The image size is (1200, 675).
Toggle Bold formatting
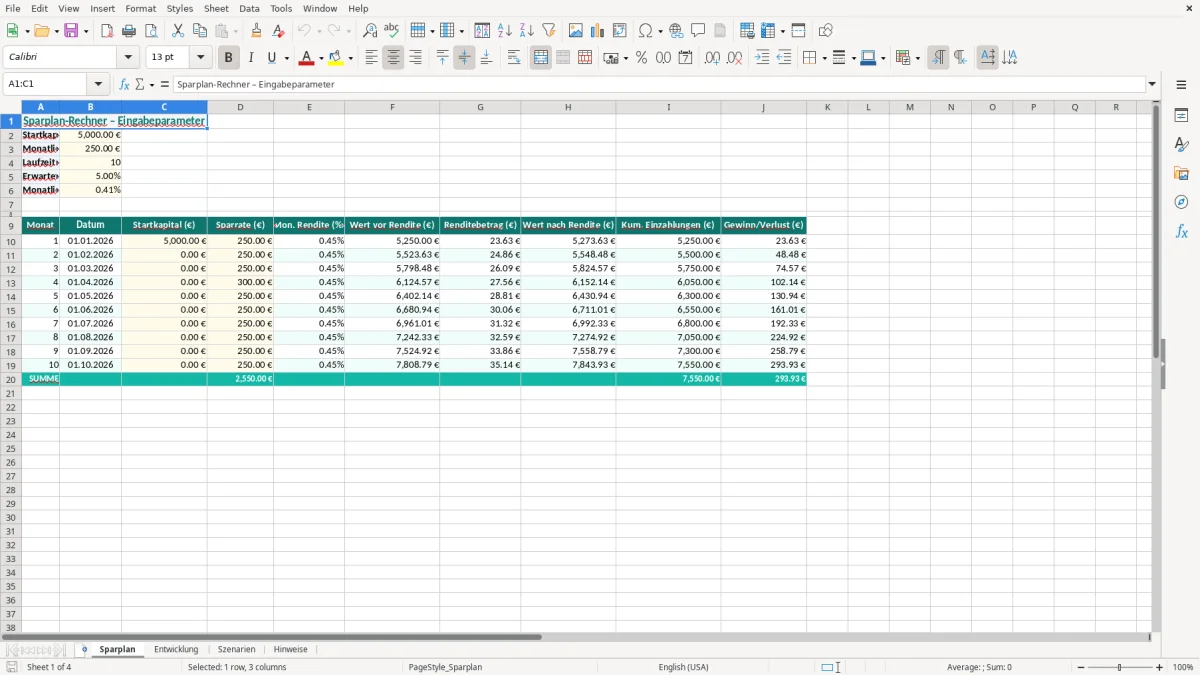pos(229,58)
